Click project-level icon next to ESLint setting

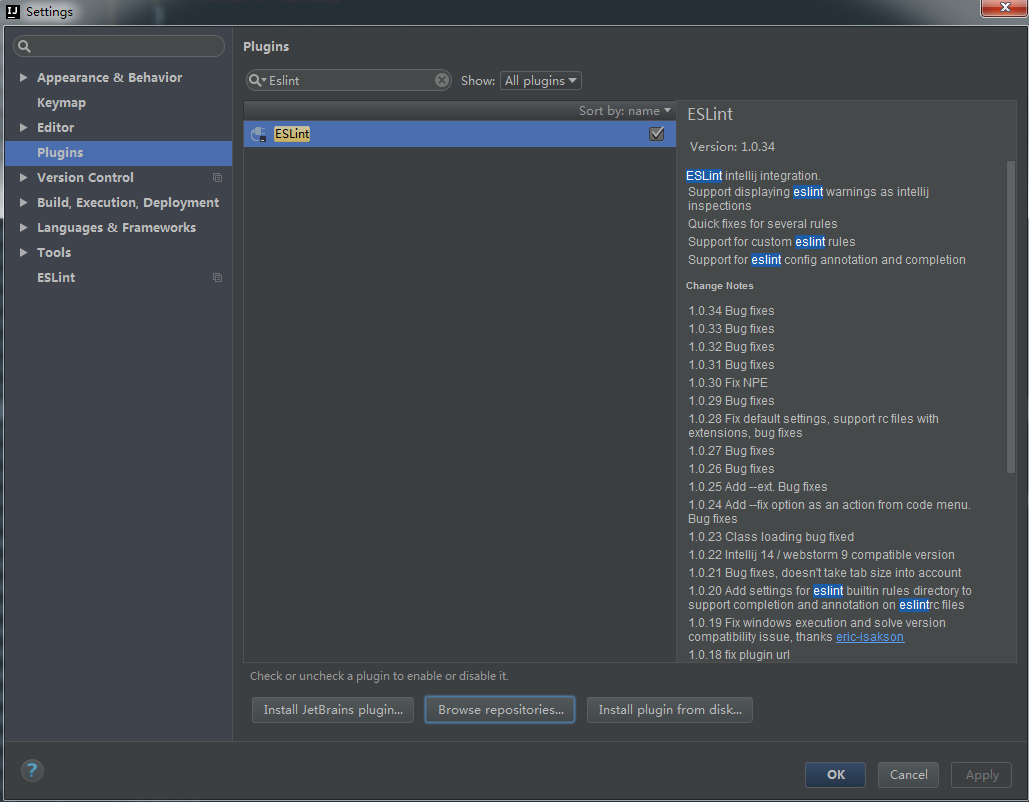click(217, 278)
